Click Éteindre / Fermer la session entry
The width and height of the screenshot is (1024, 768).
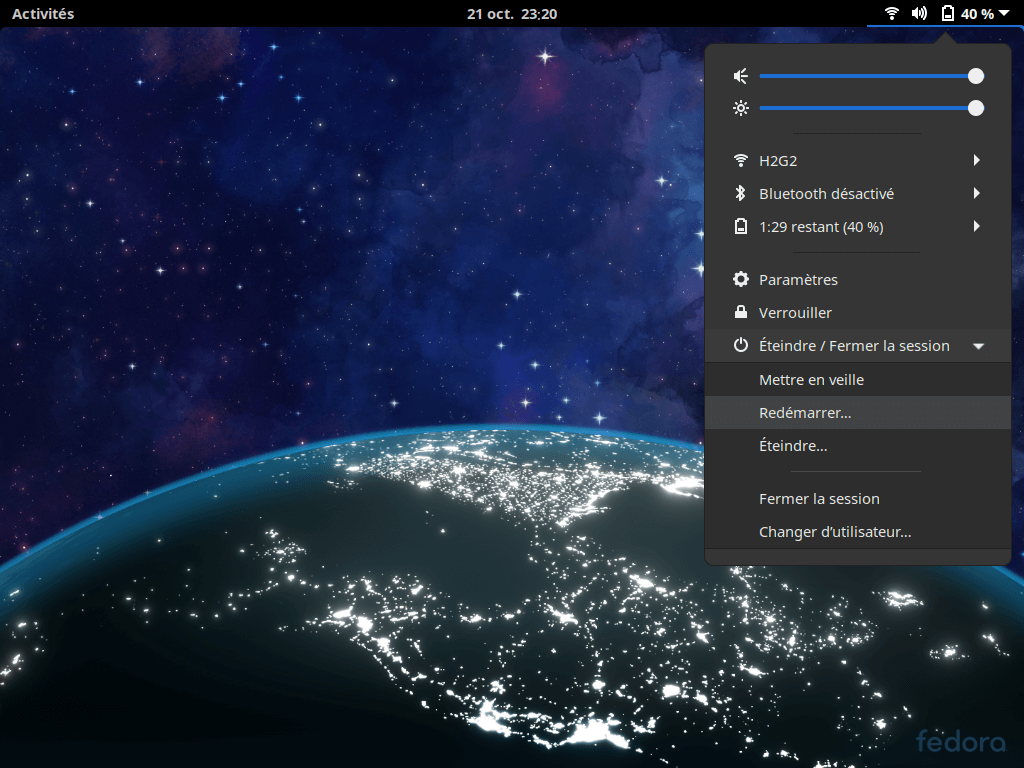858,346
